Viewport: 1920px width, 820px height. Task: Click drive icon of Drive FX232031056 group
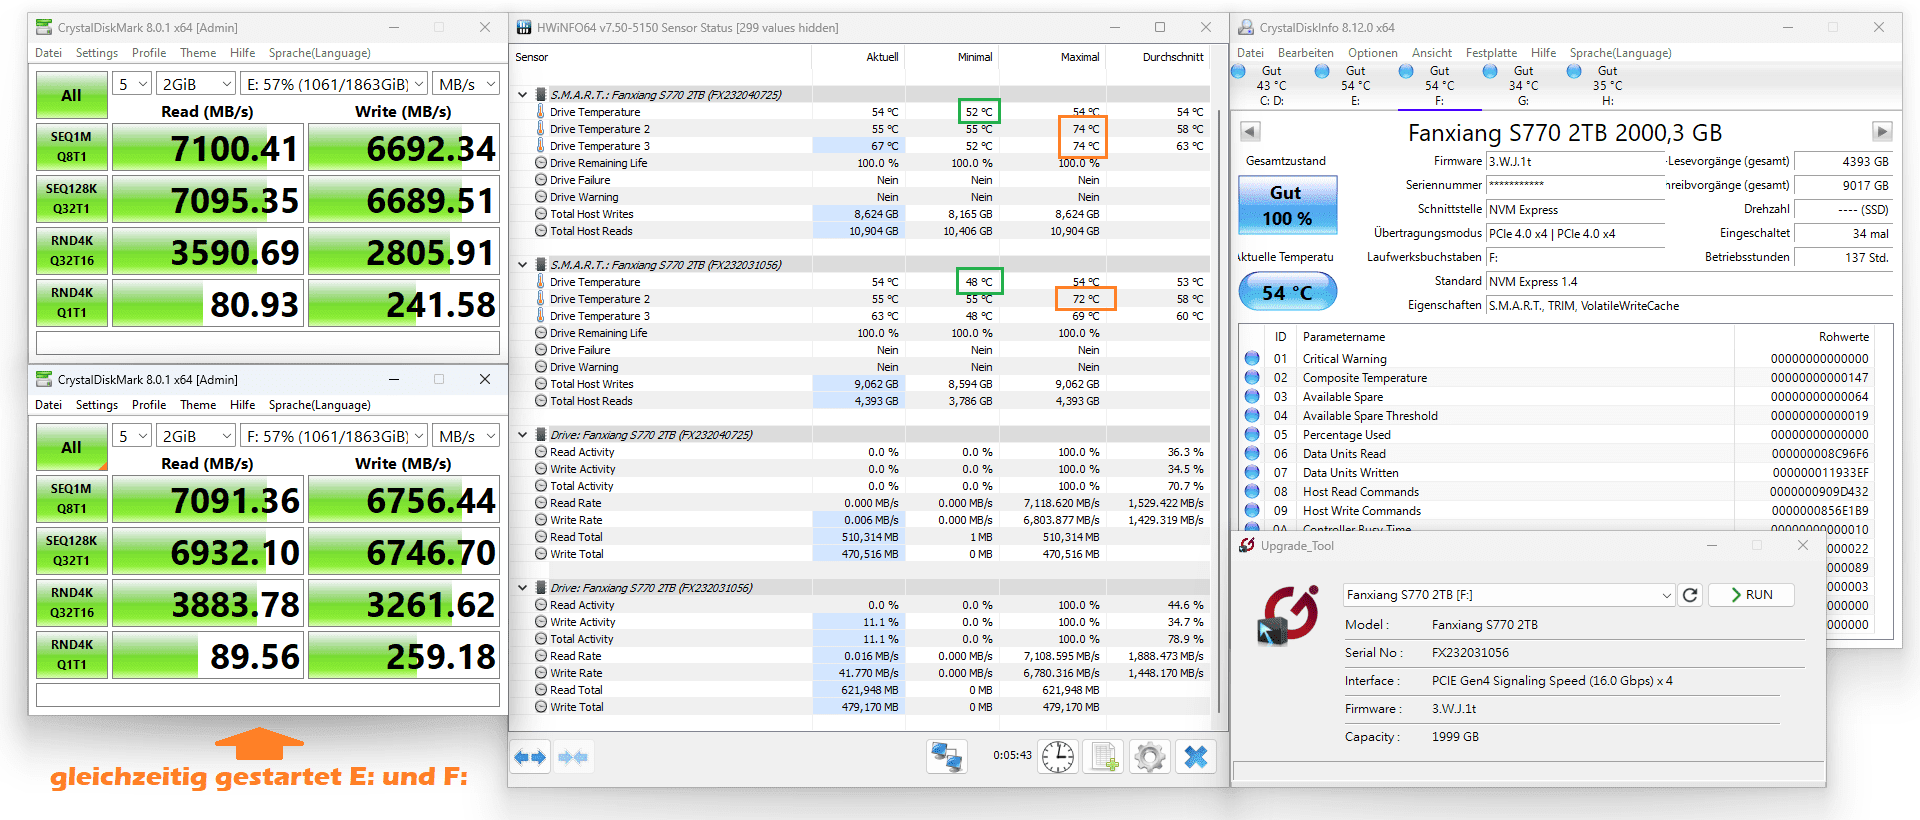(540, 588)
